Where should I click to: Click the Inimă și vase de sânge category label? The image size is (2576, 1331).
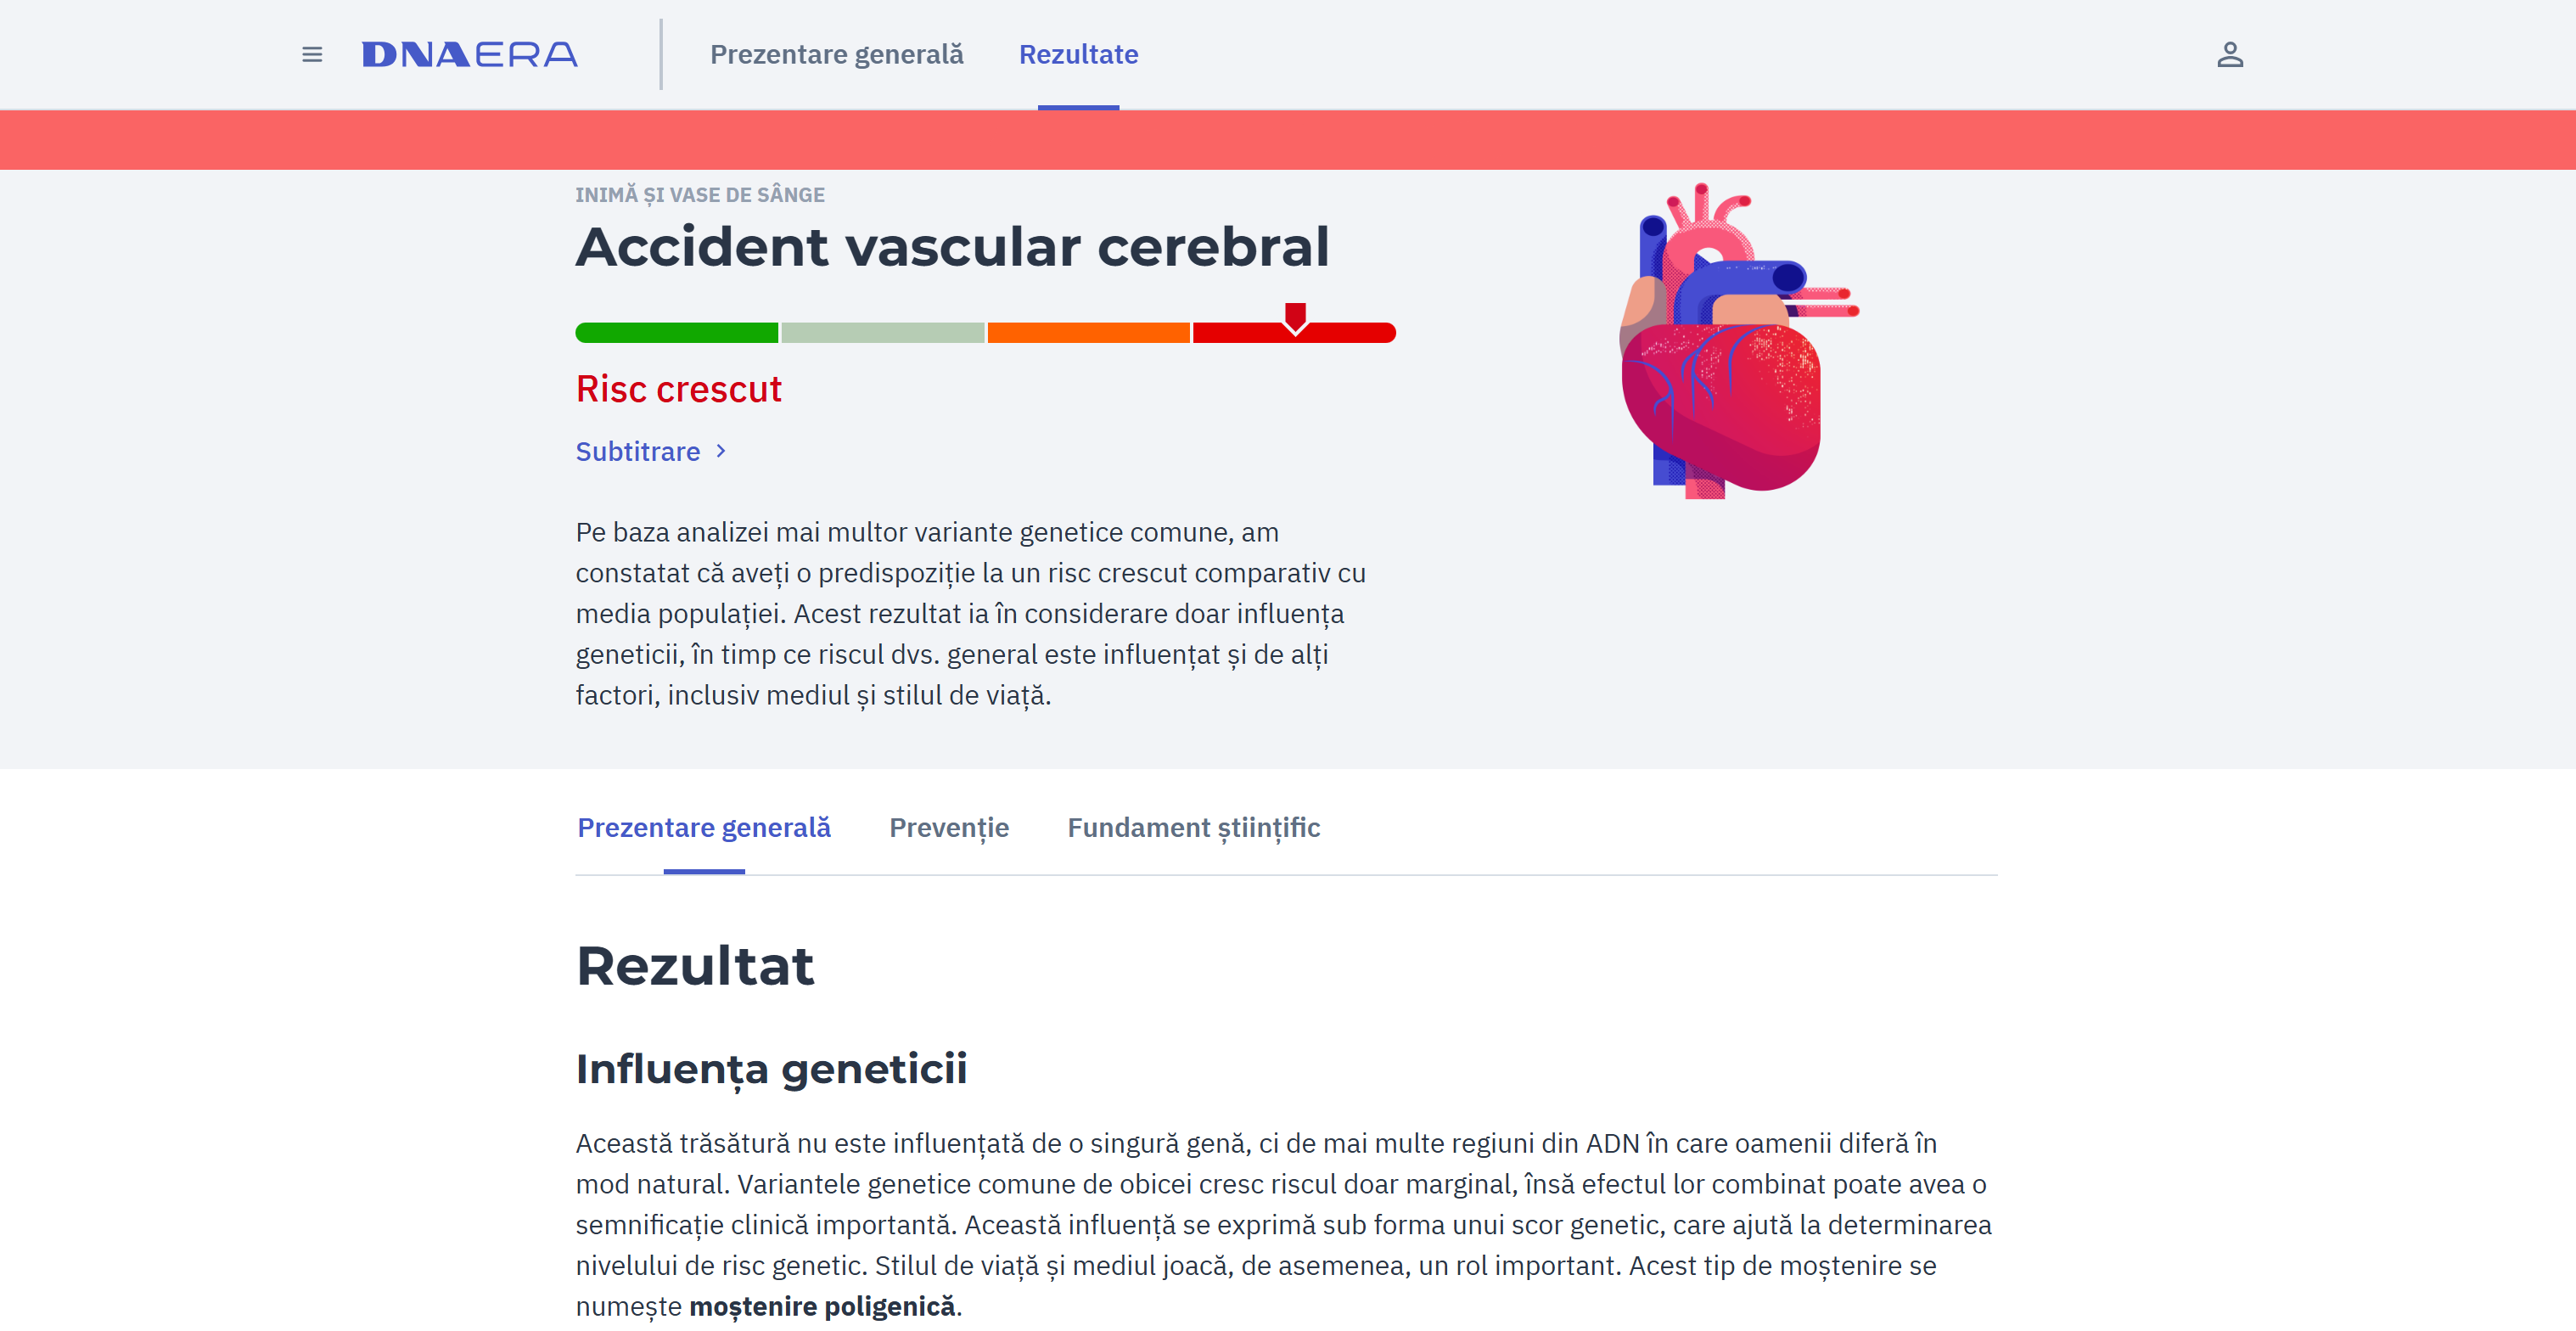699,195
